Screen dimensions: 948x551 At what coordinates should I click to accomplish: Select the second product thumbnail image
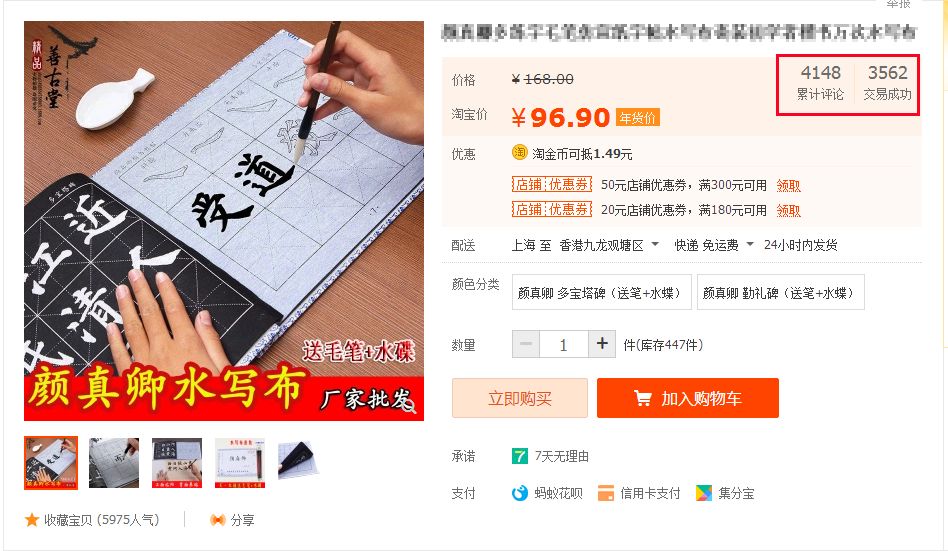coord(114,463)
